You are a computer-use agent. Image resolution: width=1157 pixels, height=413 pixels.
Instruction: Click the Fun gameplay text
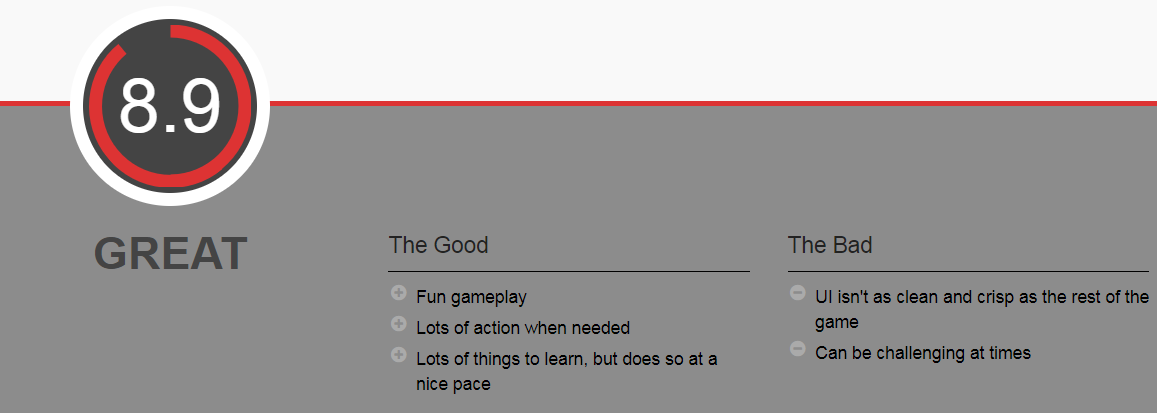pyautogui.click(x=472, y=297)
